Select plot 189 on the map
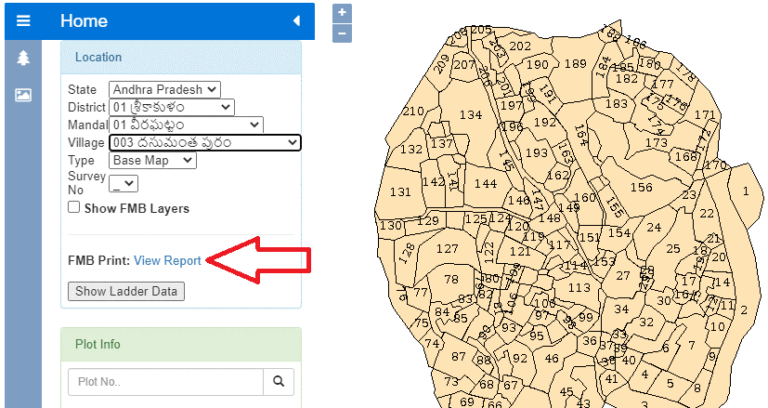 click(x=576, y=64)
